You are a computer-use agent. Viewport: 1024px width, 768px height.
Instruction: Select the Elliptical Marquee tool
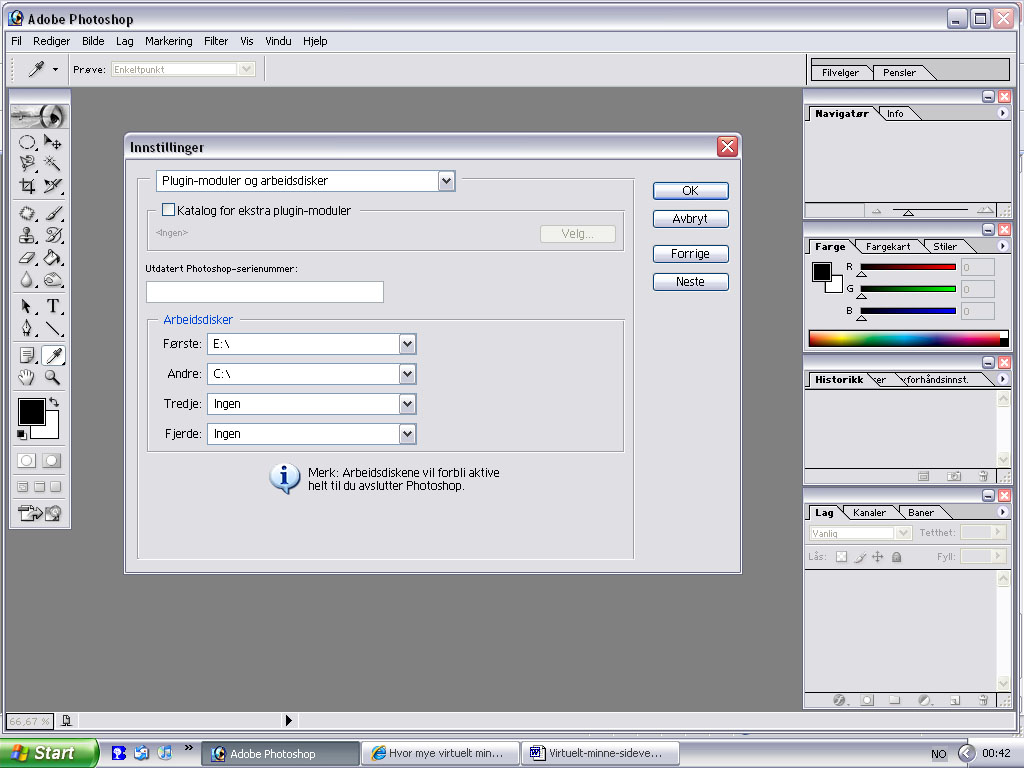27,142
